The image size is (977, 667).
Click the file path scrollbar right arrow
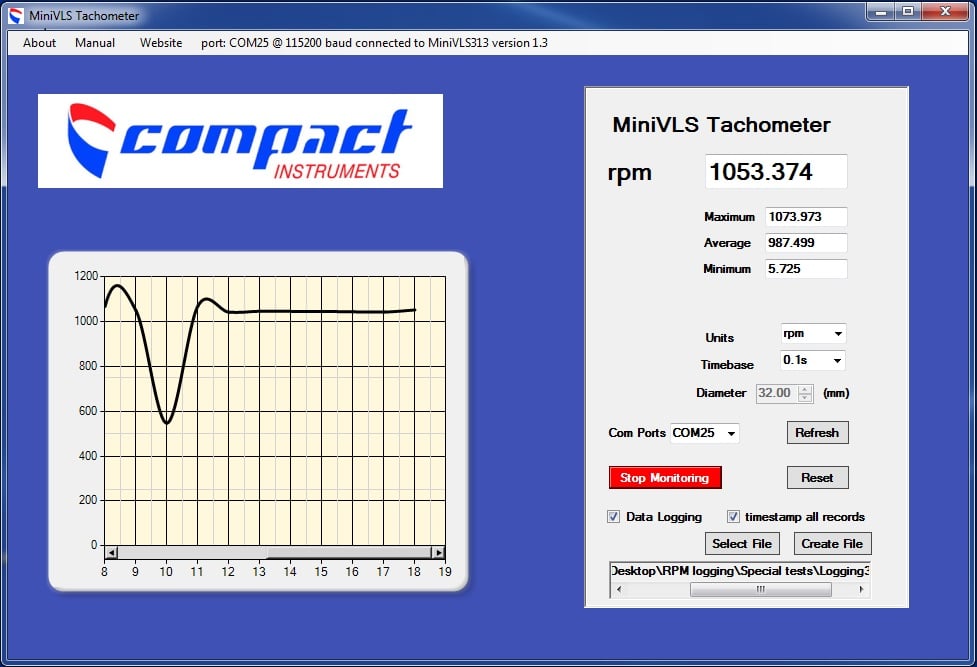pyautogui.click(x=861, y=589)
